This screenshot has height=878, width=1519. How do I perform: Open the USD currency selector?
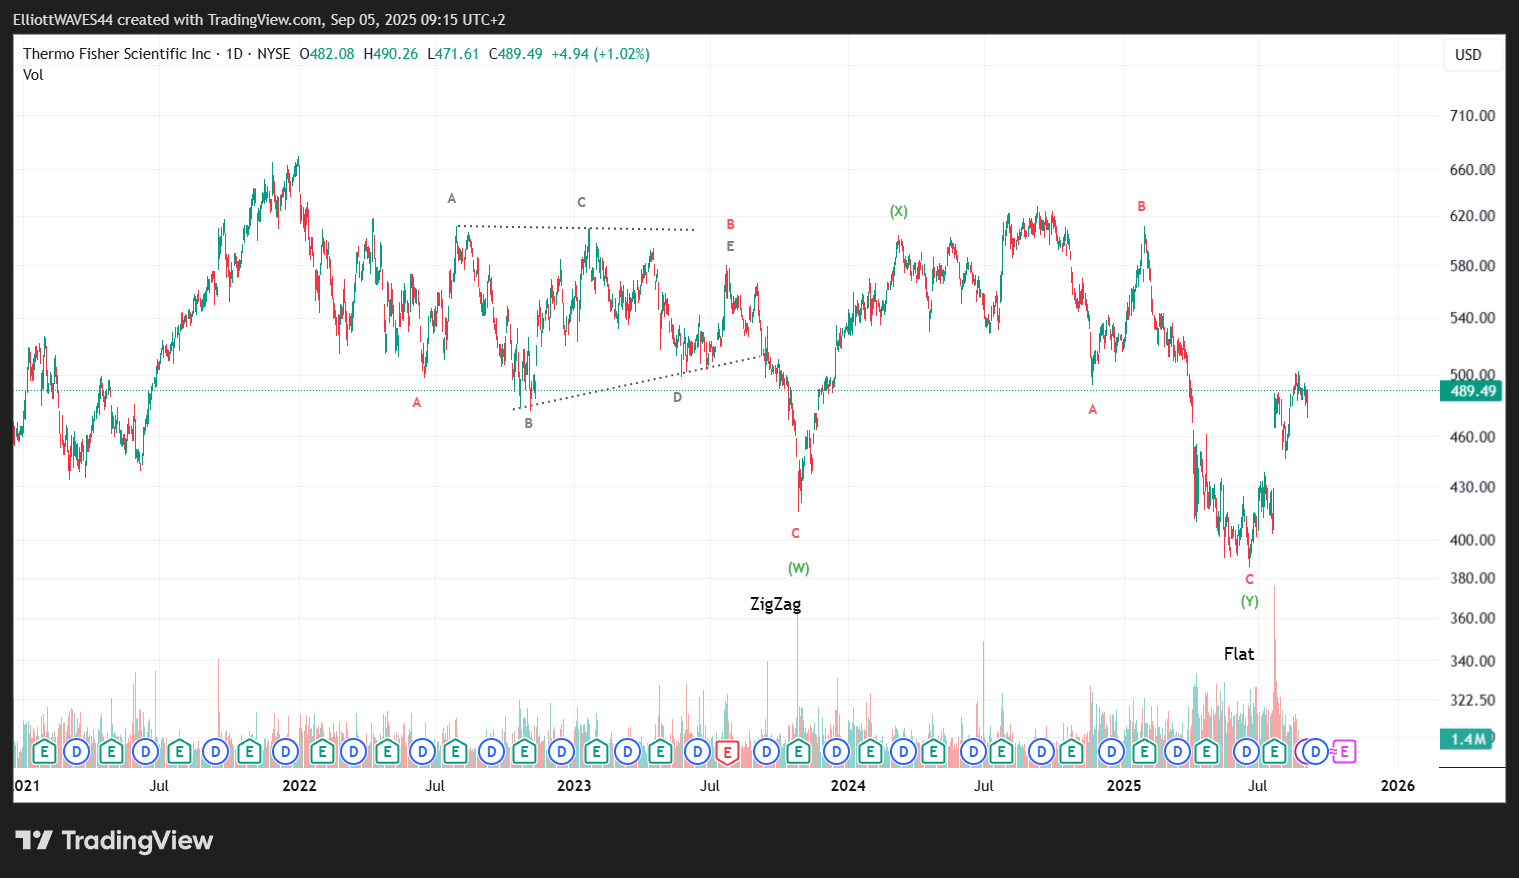click(x=1468, y=55)
